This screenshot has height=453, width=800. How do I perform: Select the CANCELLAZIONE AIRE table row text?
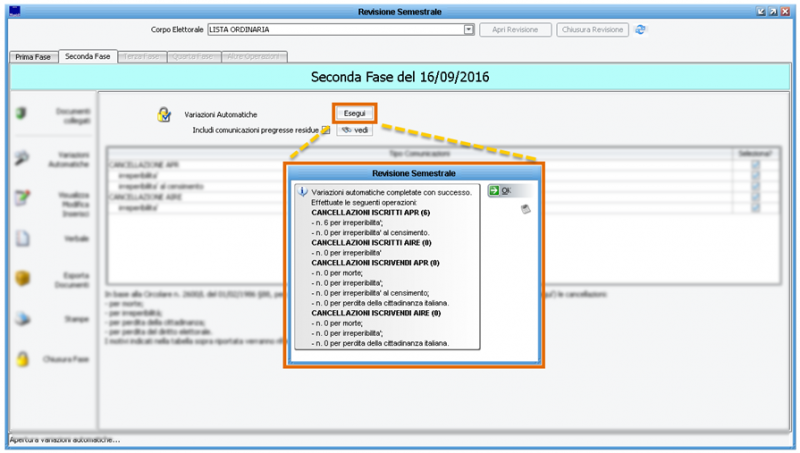pyautogui.click(x=145, y=197)
